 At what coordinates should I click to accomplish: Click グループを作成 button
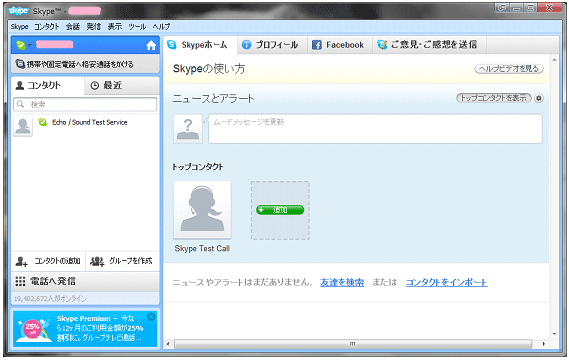123,261
